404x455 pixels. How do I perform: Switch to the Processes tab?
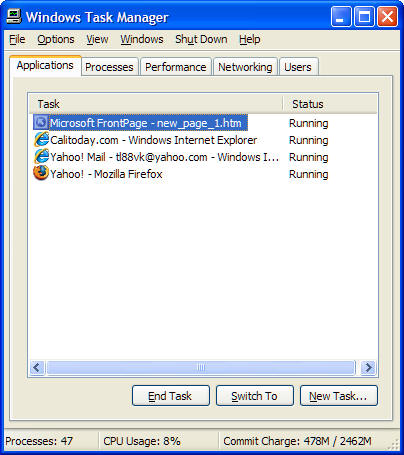(109, 67)
